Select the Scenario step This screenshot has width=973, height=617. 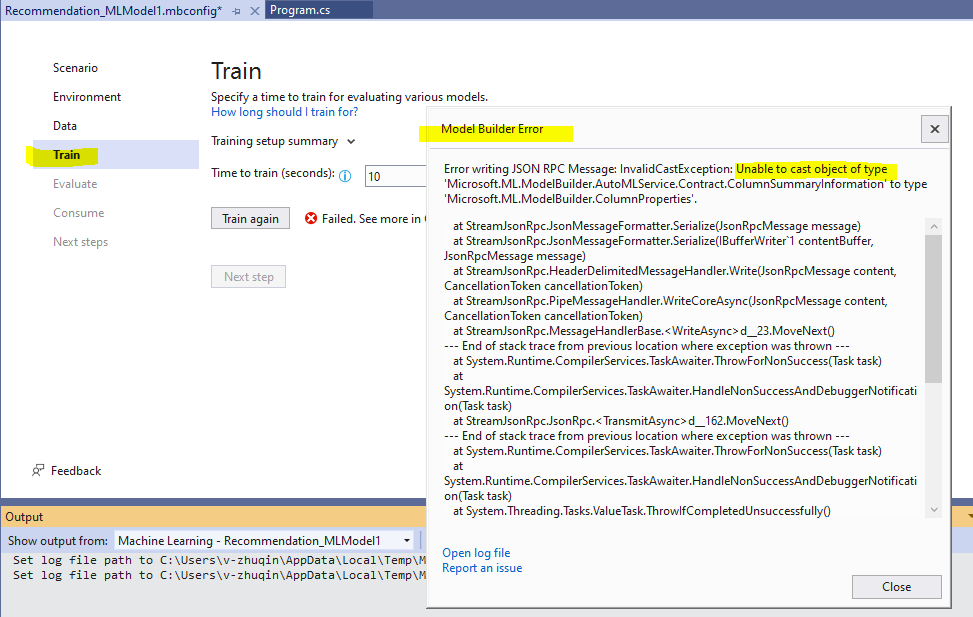(x=75, y=68)
